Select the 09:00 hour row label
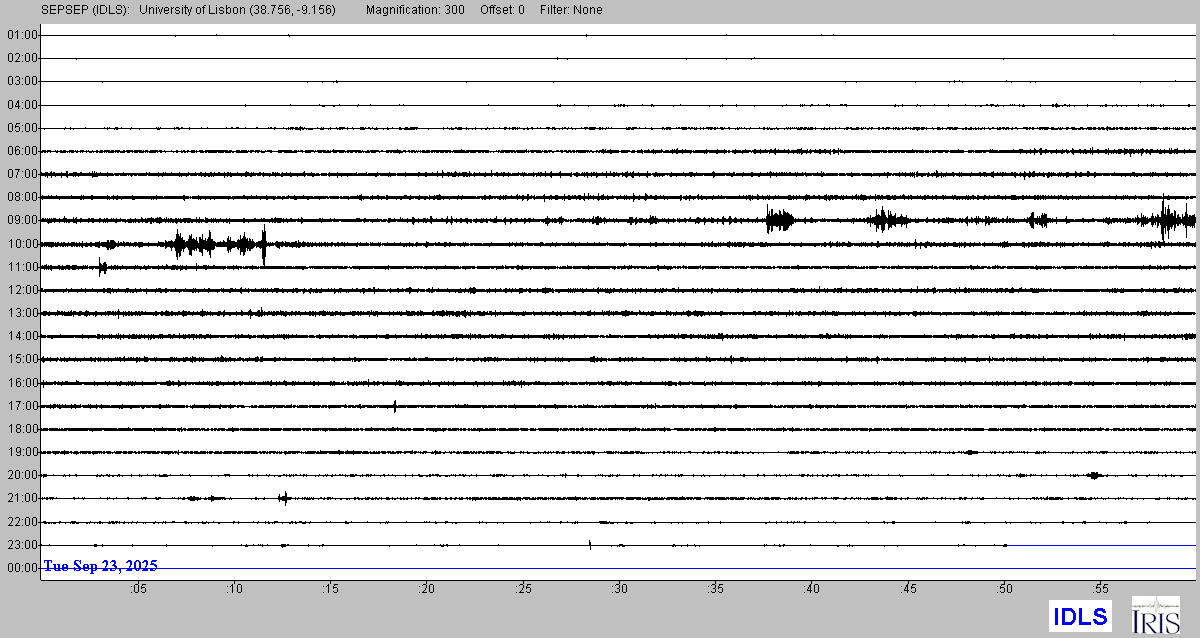Screen dimensions: 1200x638 [x=22, y=220]
